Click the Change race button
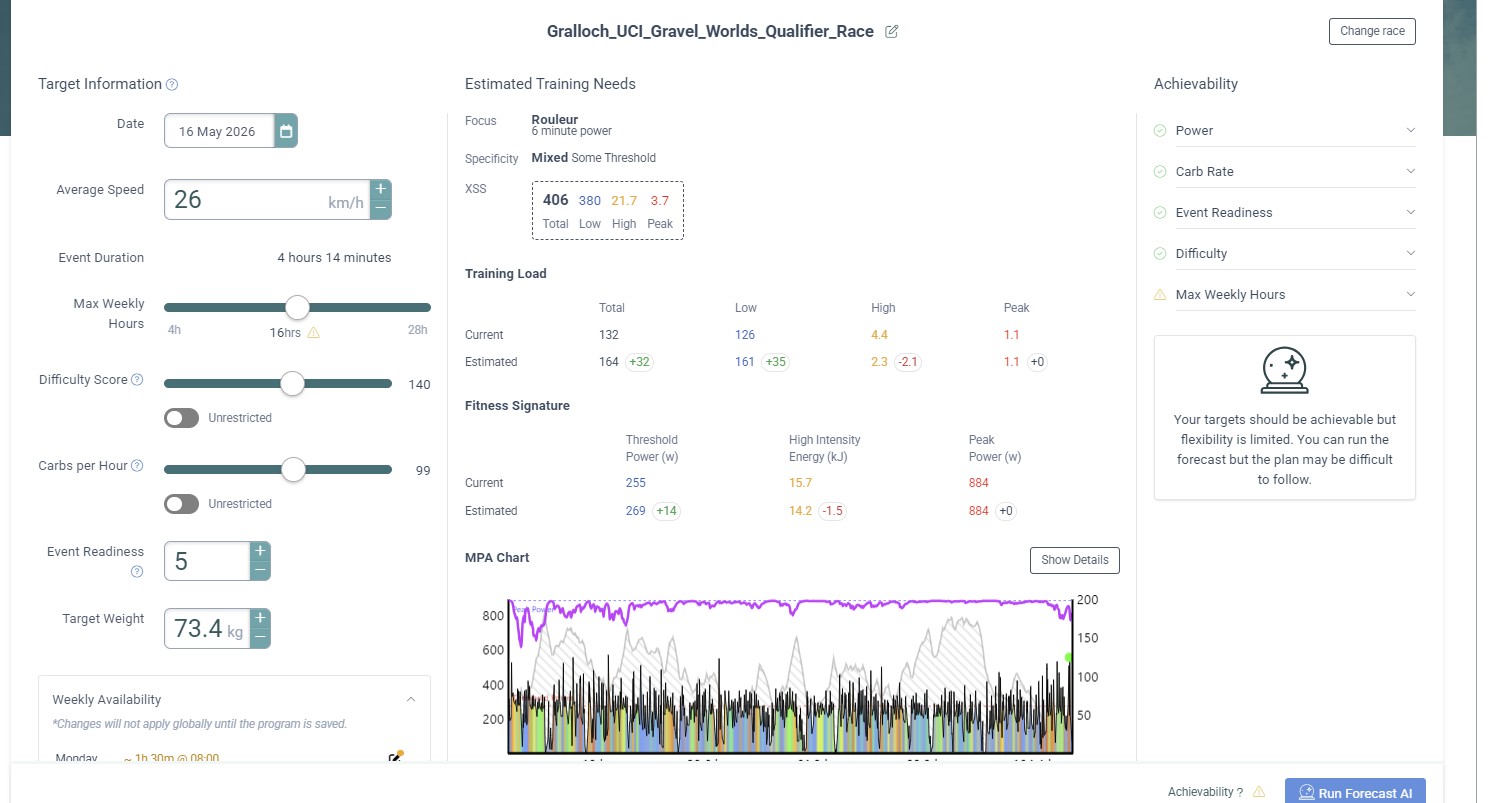 pos(1371,31)
